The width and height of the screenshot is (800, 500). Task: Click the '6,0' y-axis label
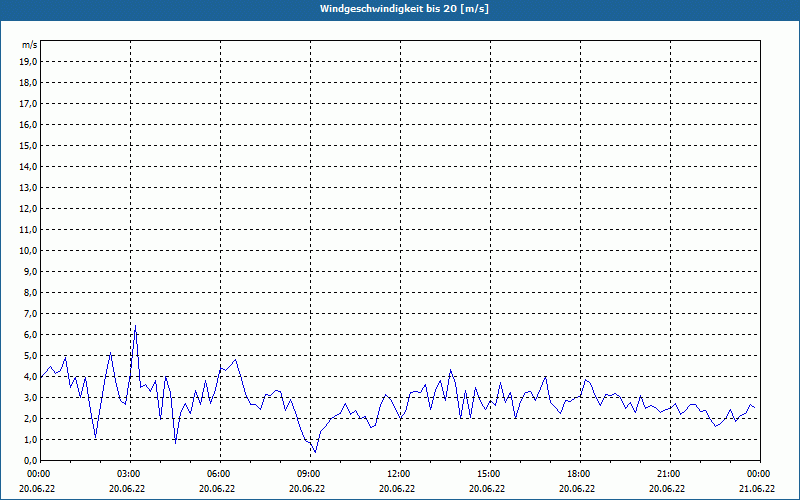[x=32, y=335]
